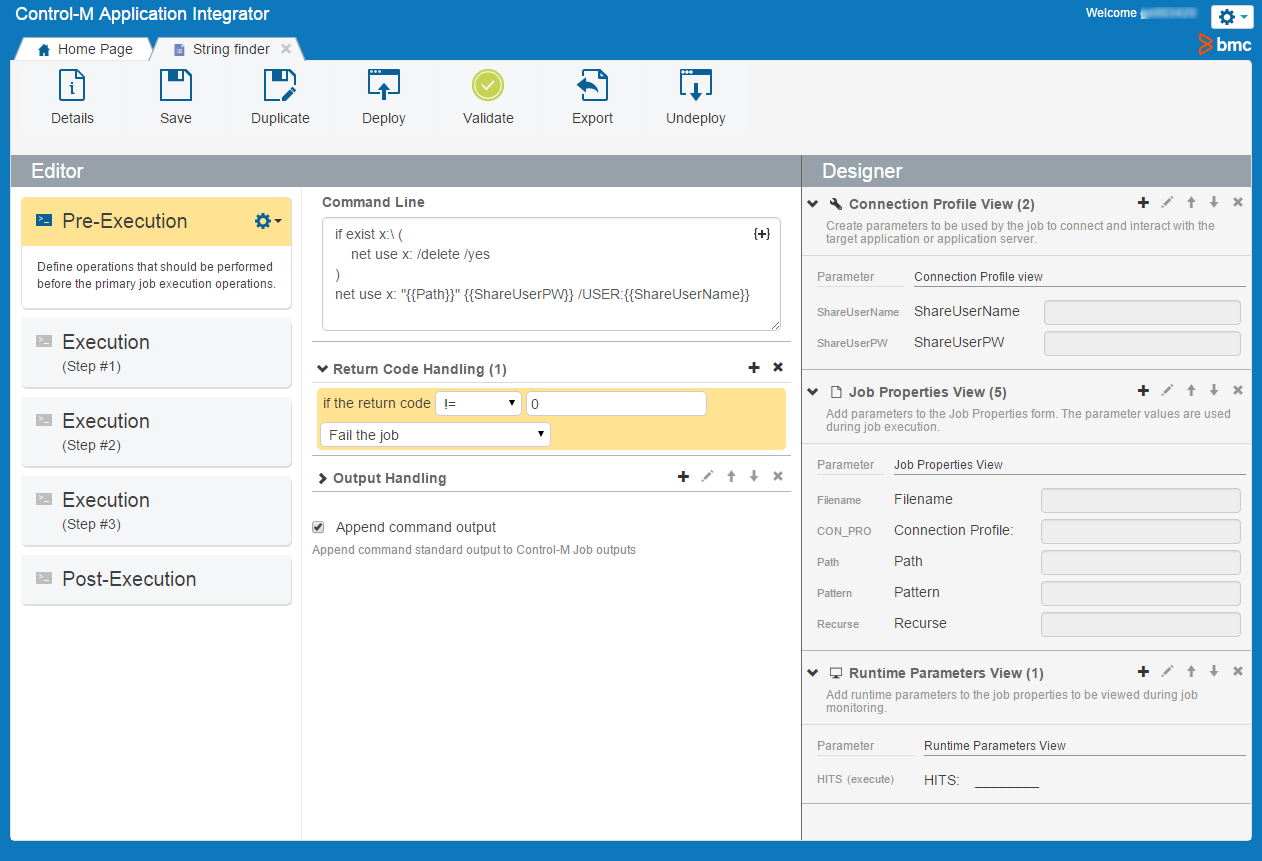
Task: Add a new Return Code Handling rule
Action: click(x=754, y=368)
